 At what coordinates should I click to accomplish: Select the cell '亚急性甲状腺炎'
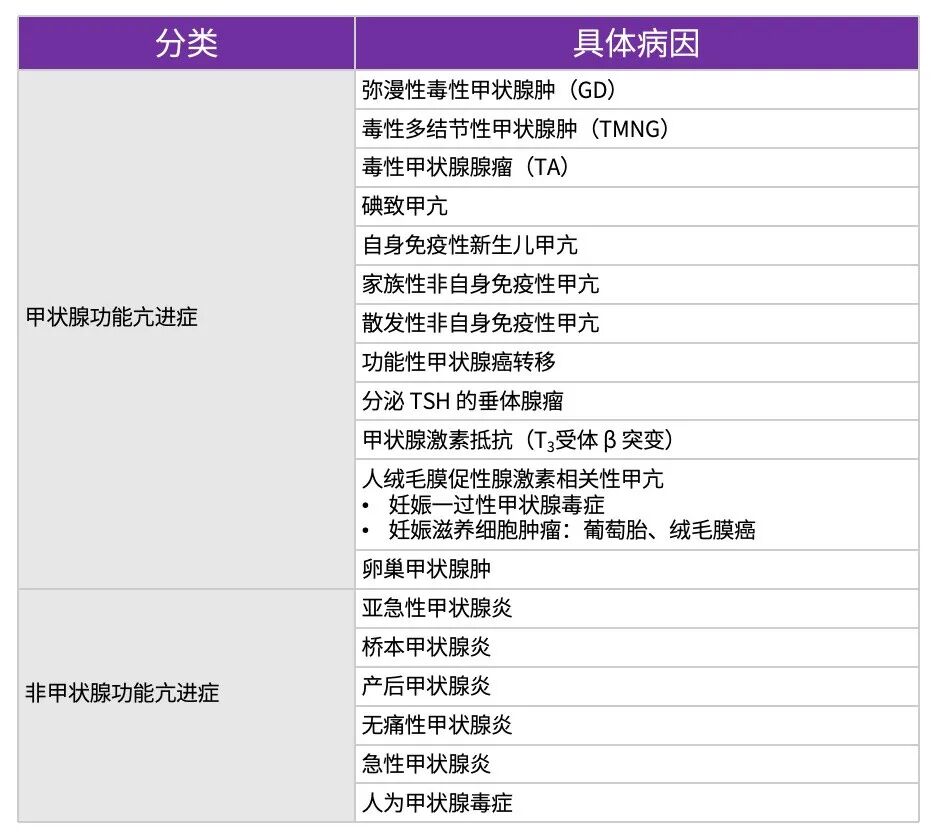[637, 608]
